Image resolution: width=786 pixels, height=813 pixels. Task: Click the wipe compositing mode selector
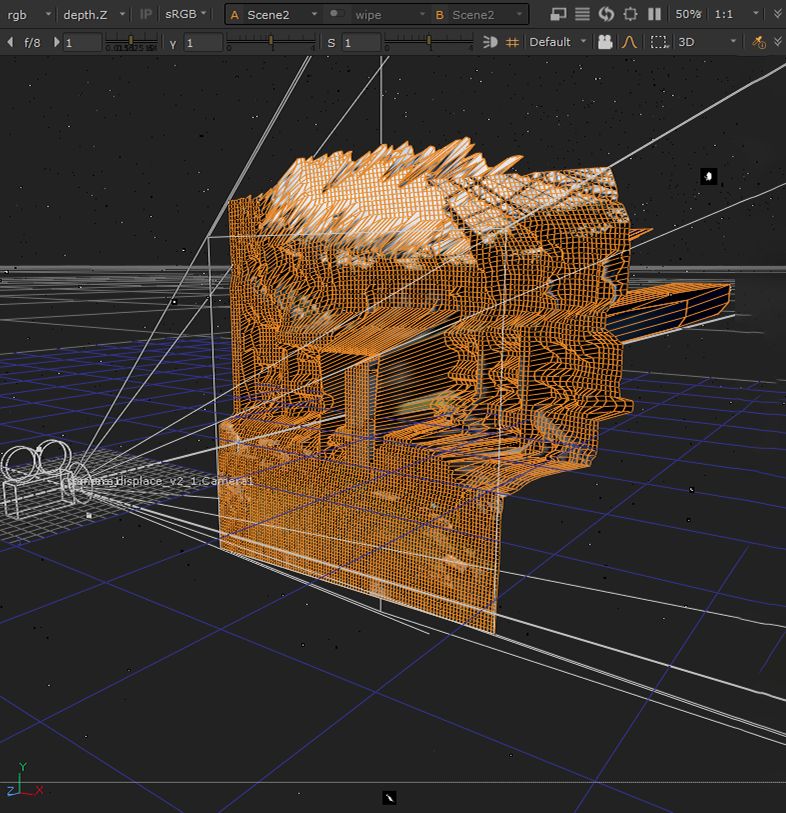376,15
